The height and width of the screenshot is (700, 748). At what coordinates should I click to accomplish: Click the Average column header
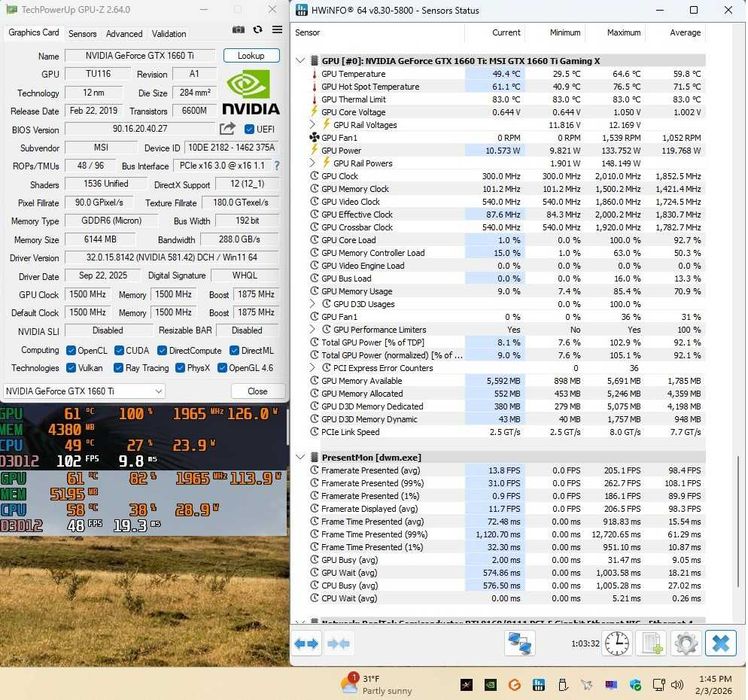point(685,32)
